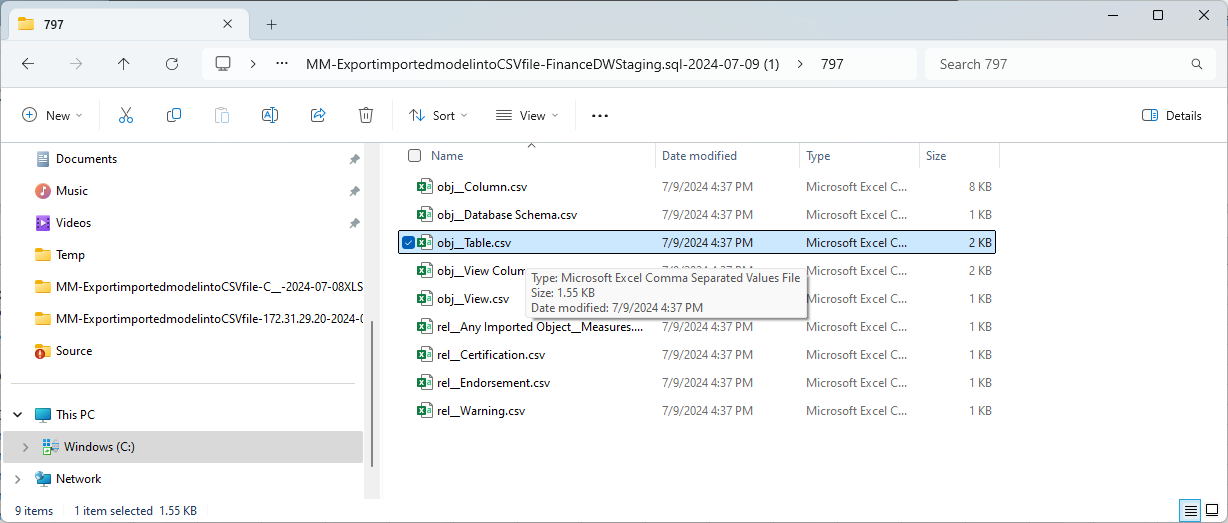1228x523 pixels.
Task: Click the New button
Action: 53,115
